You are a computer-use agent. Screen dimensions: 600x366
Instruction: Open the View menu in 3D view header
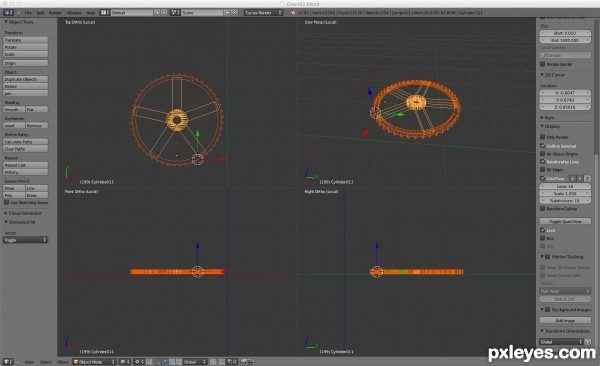coord(29,361)
